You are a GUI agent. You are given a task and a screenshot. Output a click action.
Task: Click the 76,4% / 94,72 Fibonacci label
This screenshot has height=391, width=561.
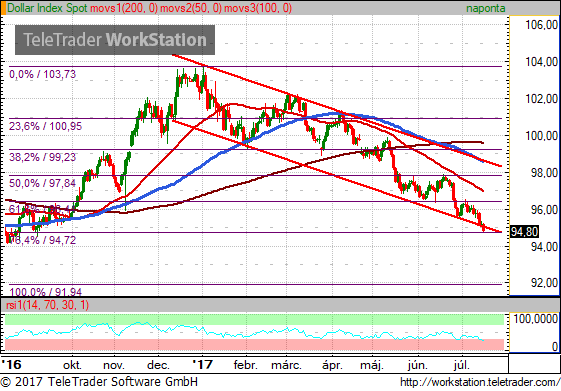coord(42,240)
